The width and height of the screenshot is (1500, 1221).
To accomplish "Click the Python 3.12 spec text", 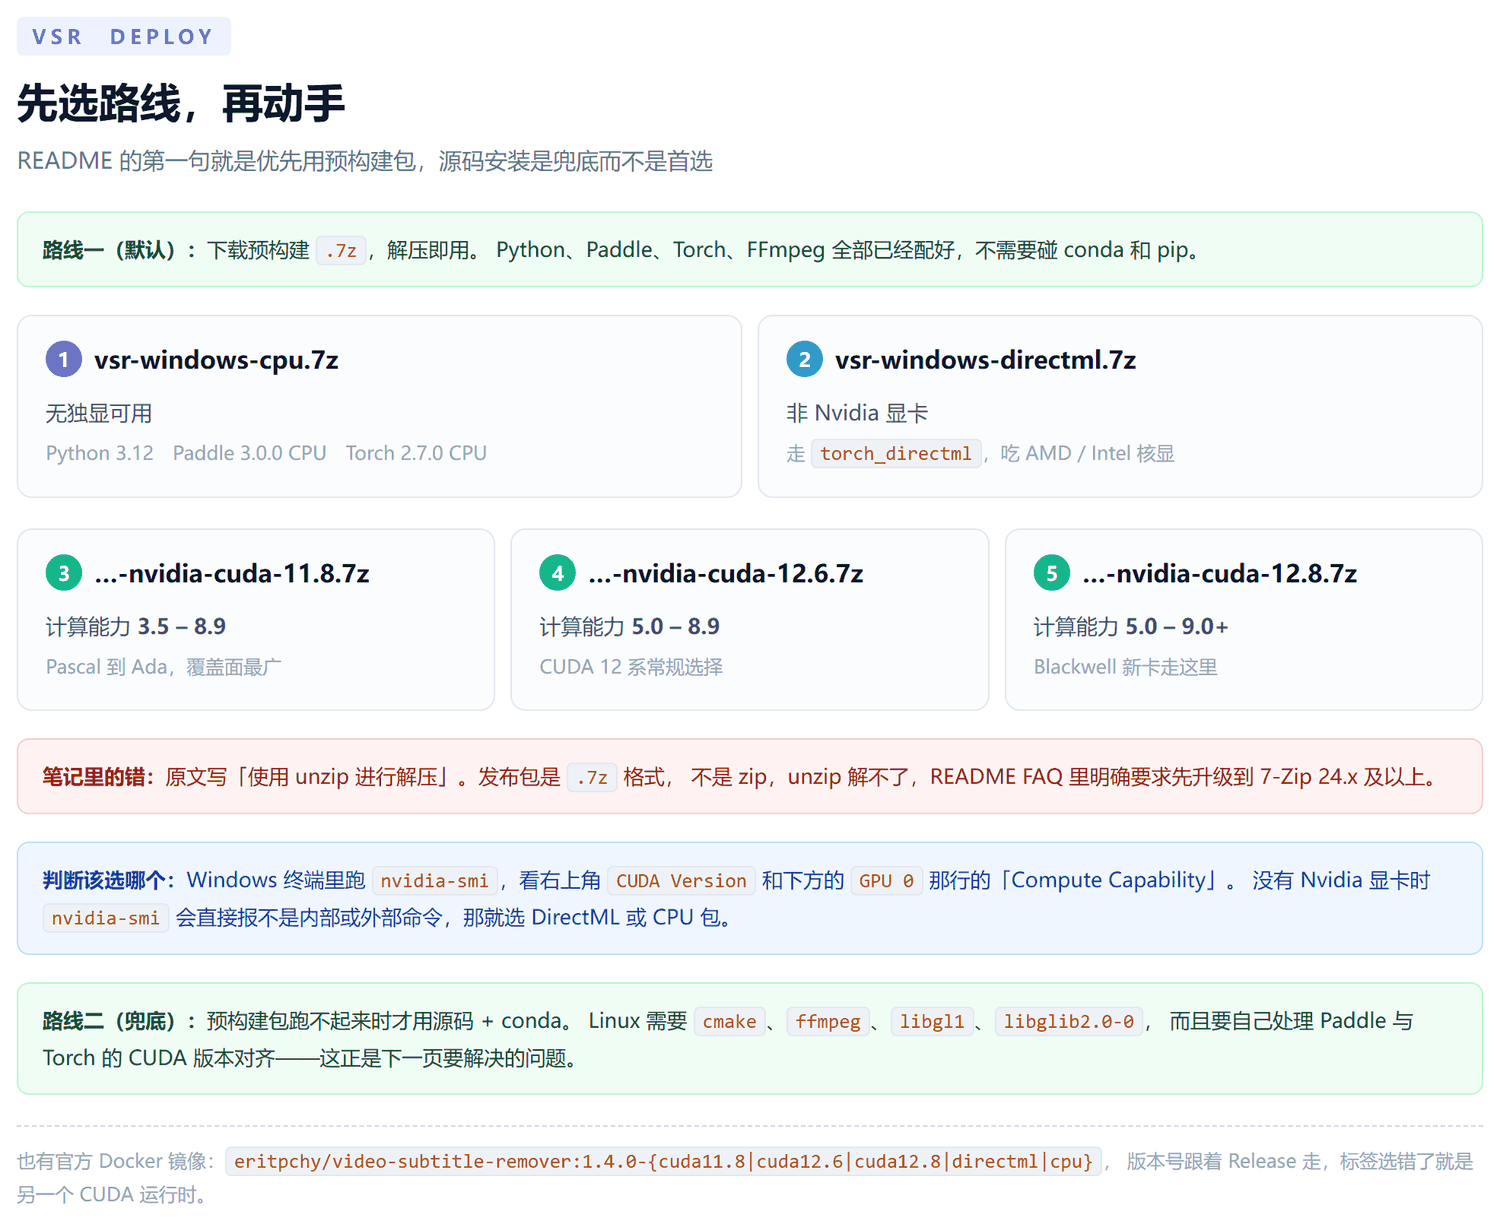I will pos(100,453).
